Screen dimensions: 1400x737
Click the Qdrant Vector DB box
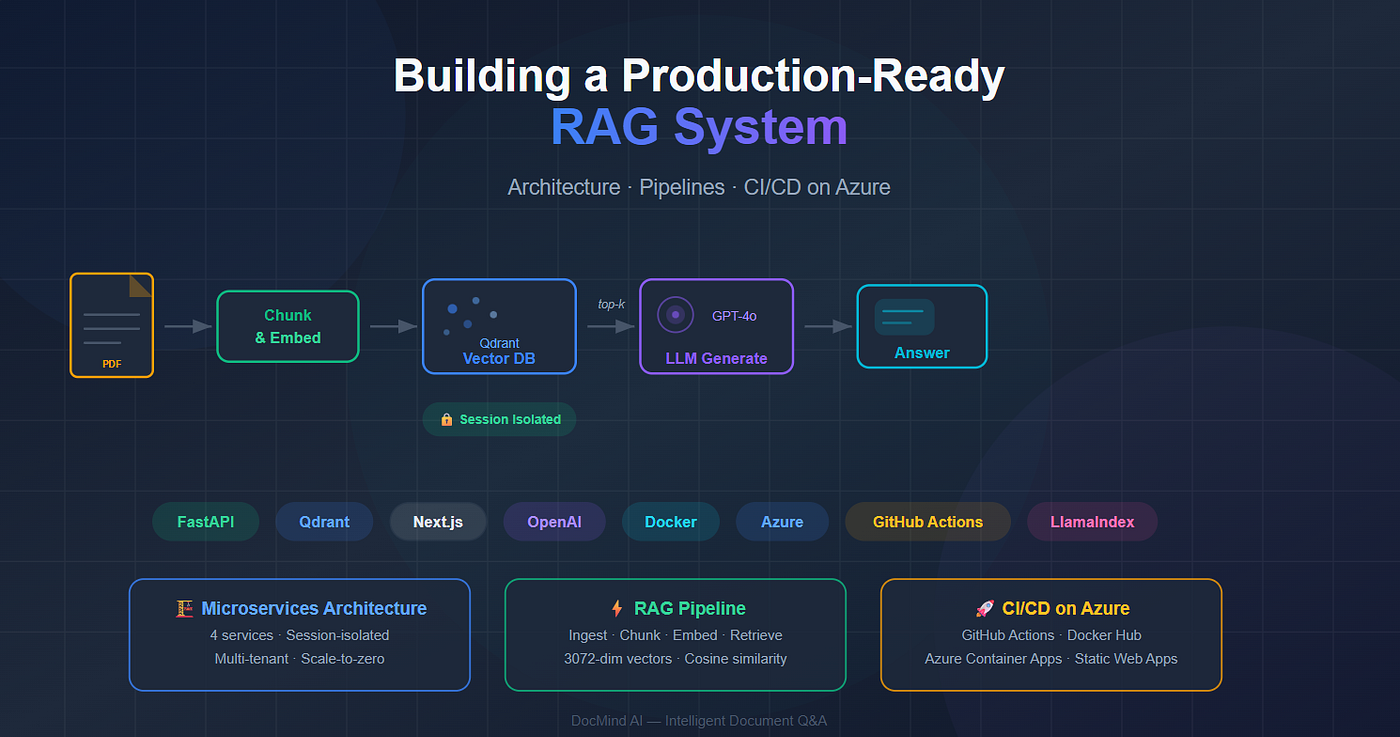[499, 326]
